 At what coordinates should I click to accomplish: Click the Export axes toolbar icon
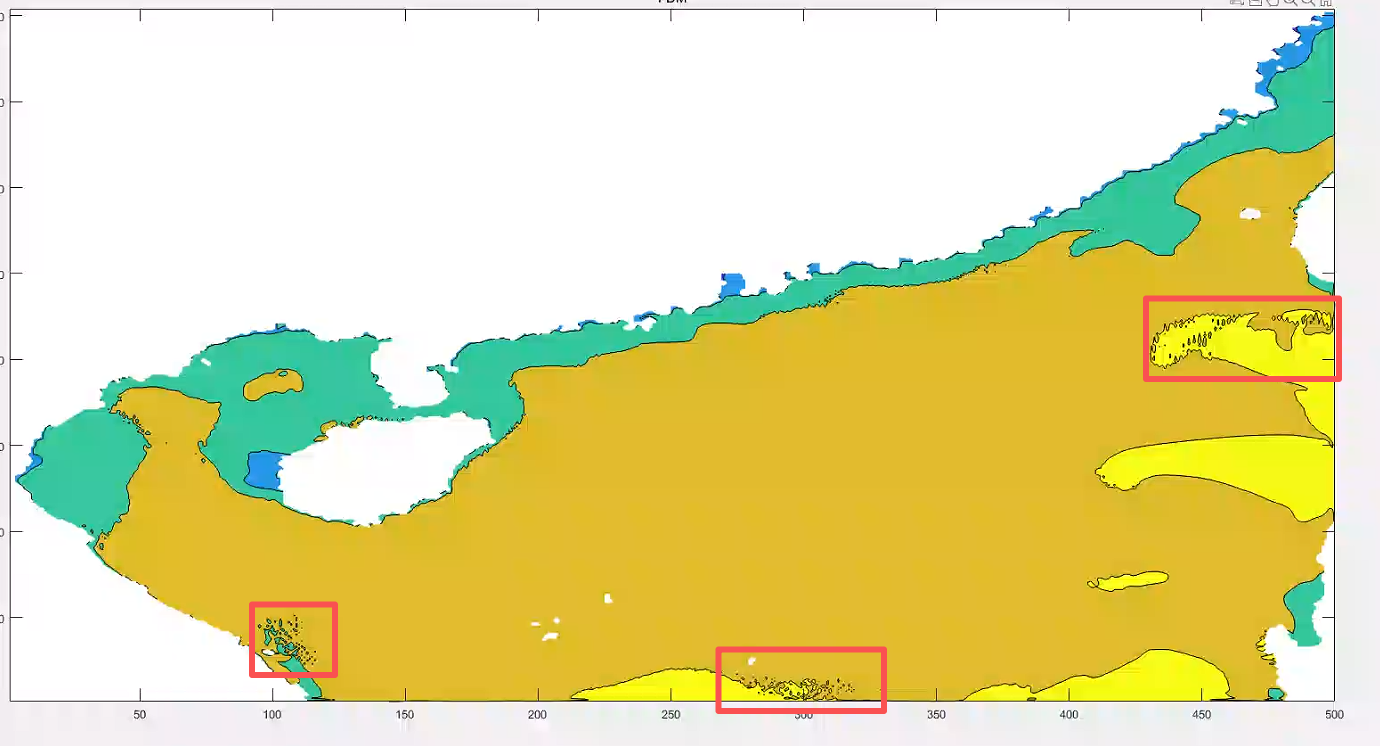click(x=1236, y=3)
